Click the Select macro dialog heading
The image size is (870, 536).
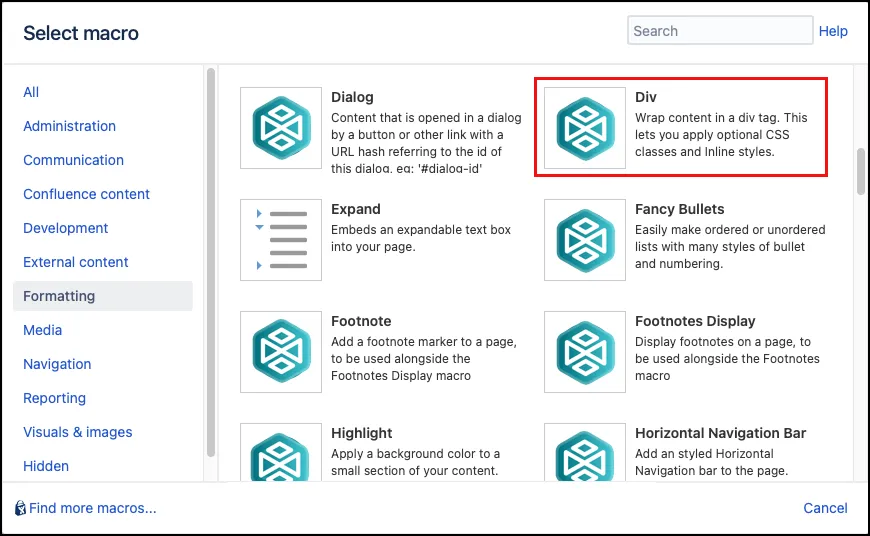click(81, 33)
